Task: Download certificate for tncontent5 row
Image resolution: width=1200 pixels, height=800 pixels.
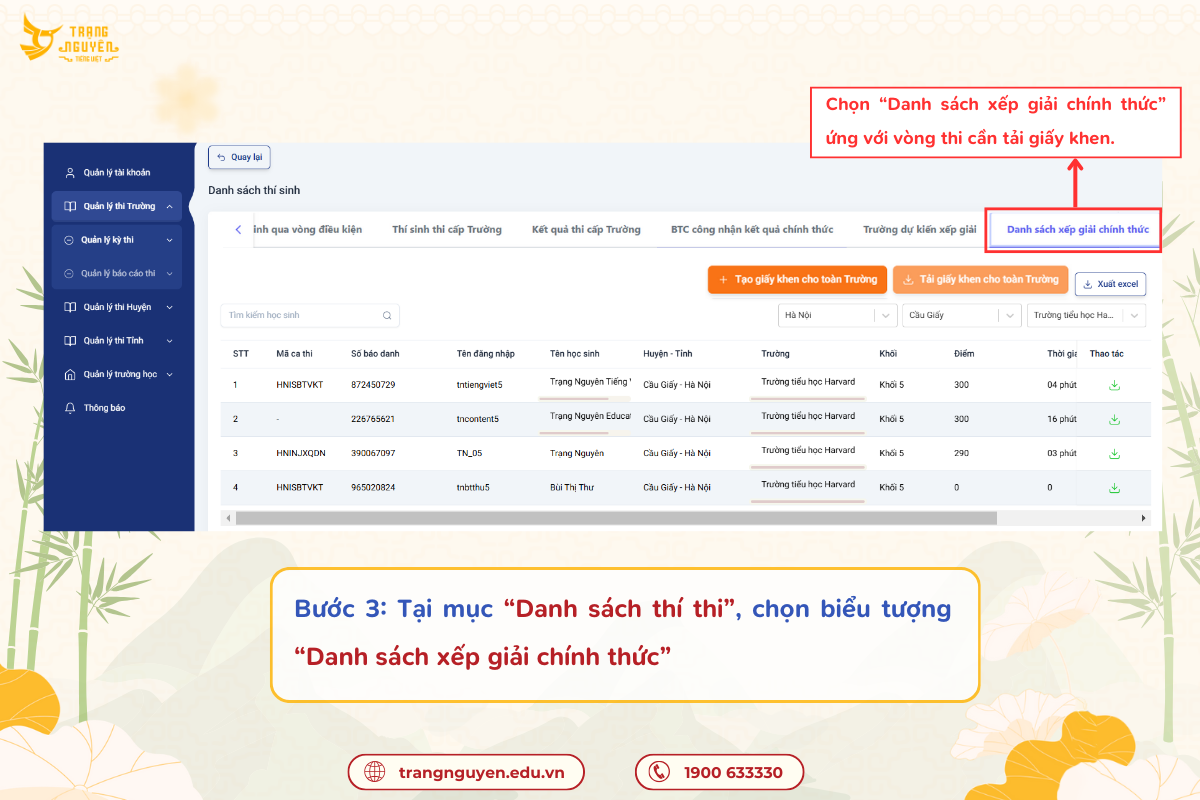Action: click(1114, 419)
